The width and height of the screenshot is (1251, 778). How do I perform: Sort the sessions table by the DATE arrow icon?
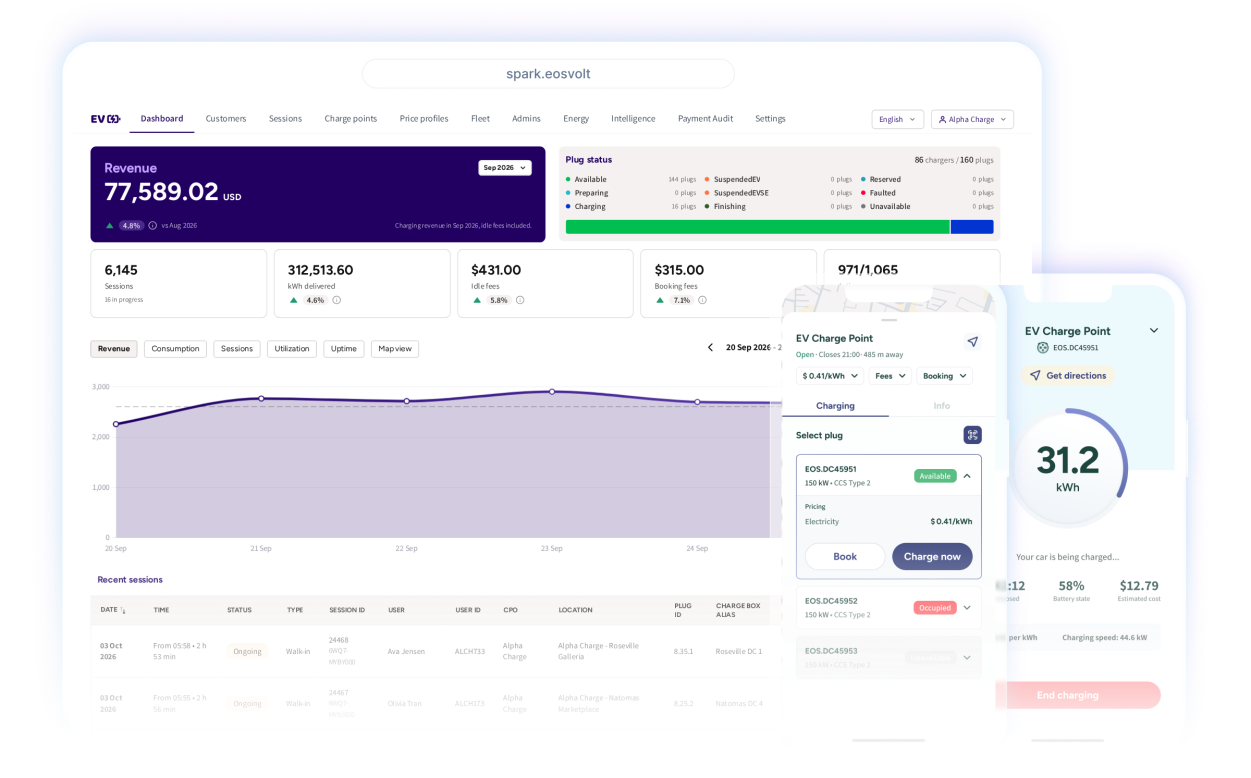[123, 610]
